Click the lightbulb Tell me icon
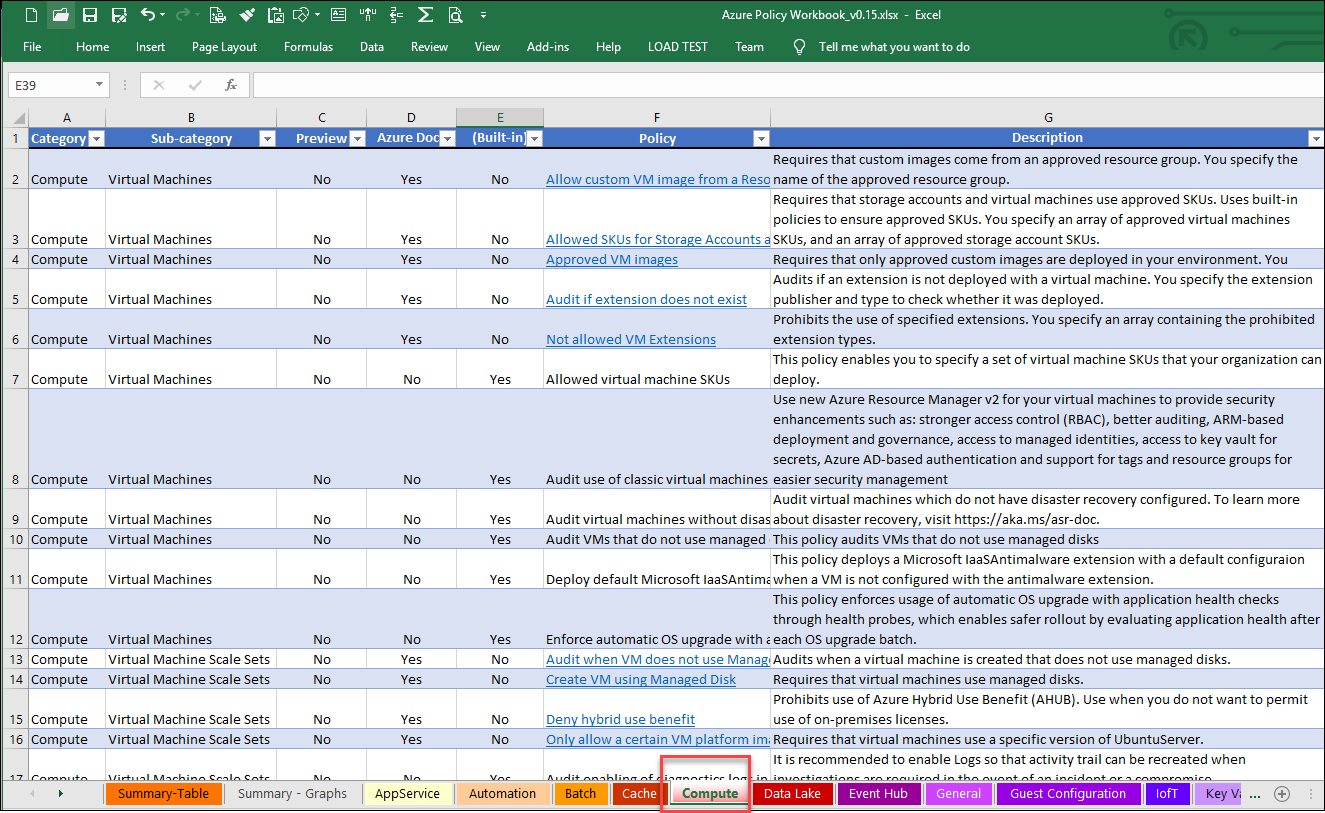The height and width of the screenshot is (813, 1325). 799,47
